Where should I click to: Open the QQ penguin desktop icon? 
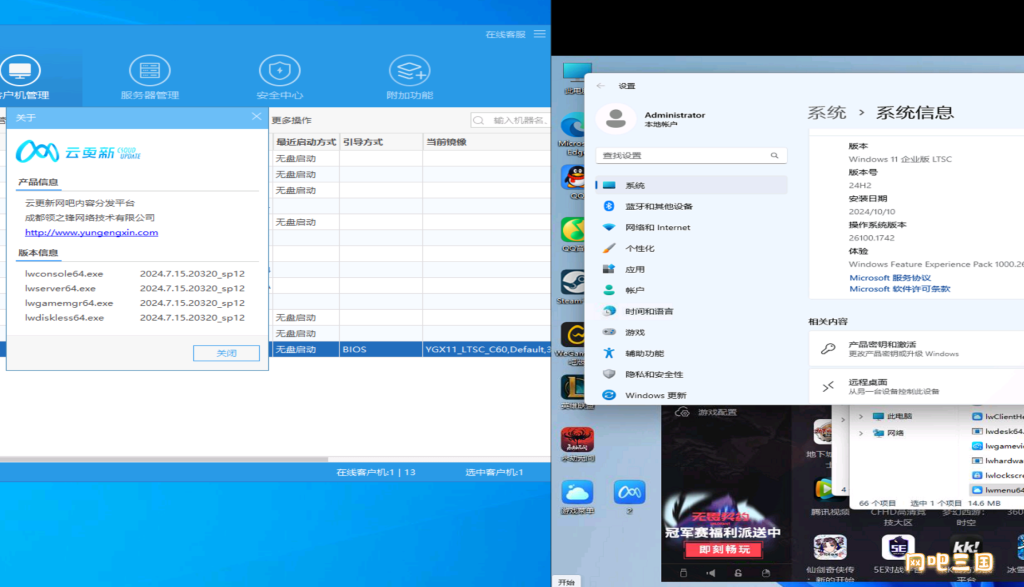[575, 182]
